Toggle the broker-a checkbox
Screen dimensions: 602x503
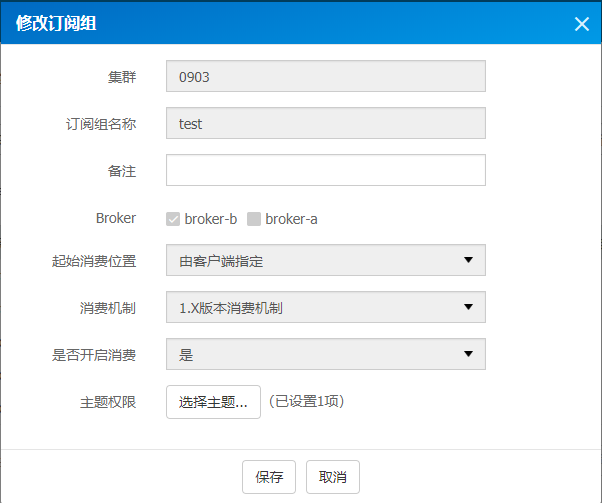pos(254,219)
